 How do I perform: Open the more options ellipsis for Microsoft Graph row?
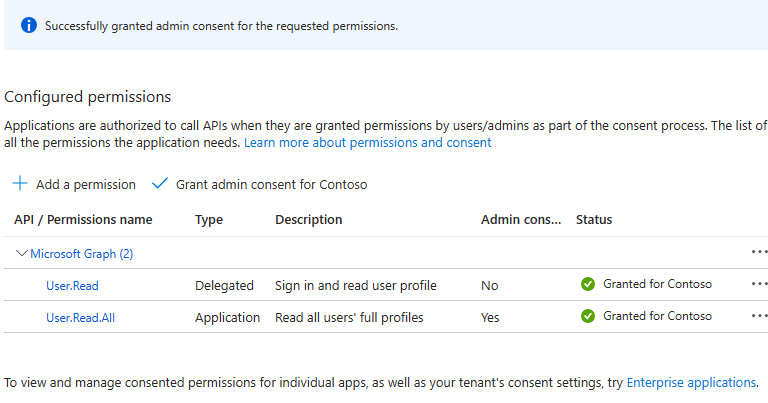[x=759, y=252]
